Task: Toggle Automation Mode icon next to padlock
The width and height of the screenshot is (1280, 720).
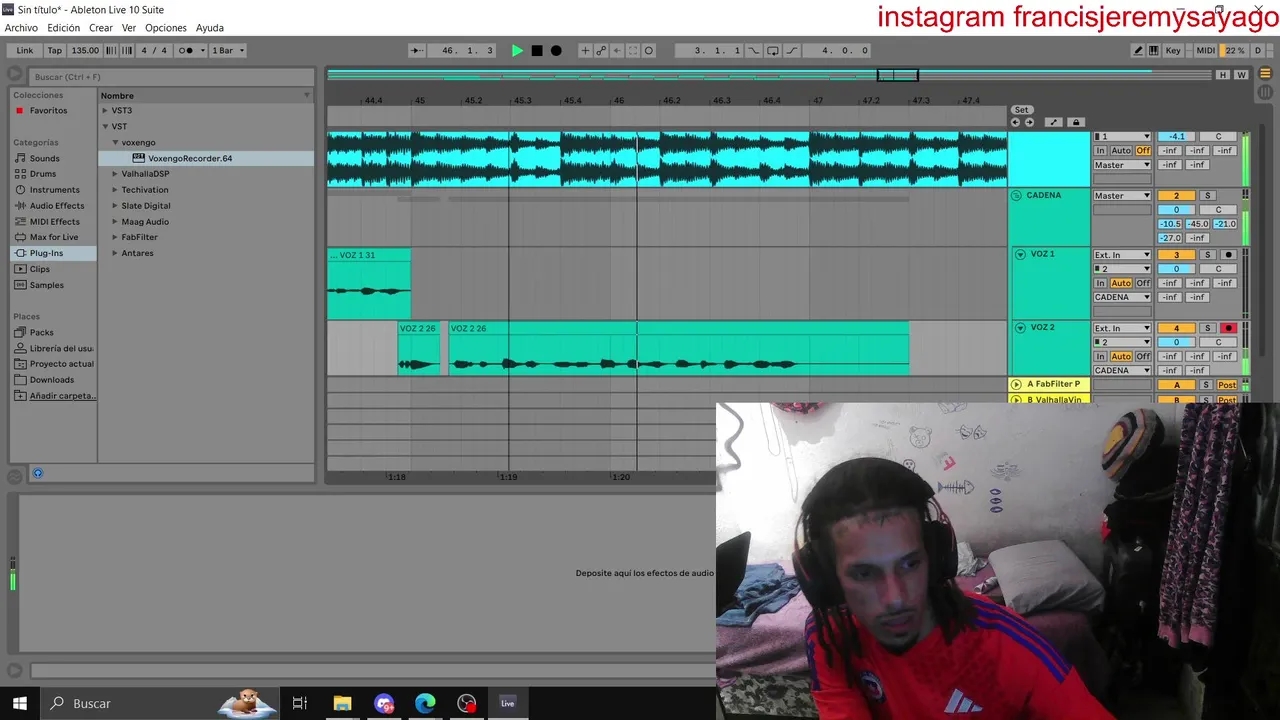Action: [1053, 122]
